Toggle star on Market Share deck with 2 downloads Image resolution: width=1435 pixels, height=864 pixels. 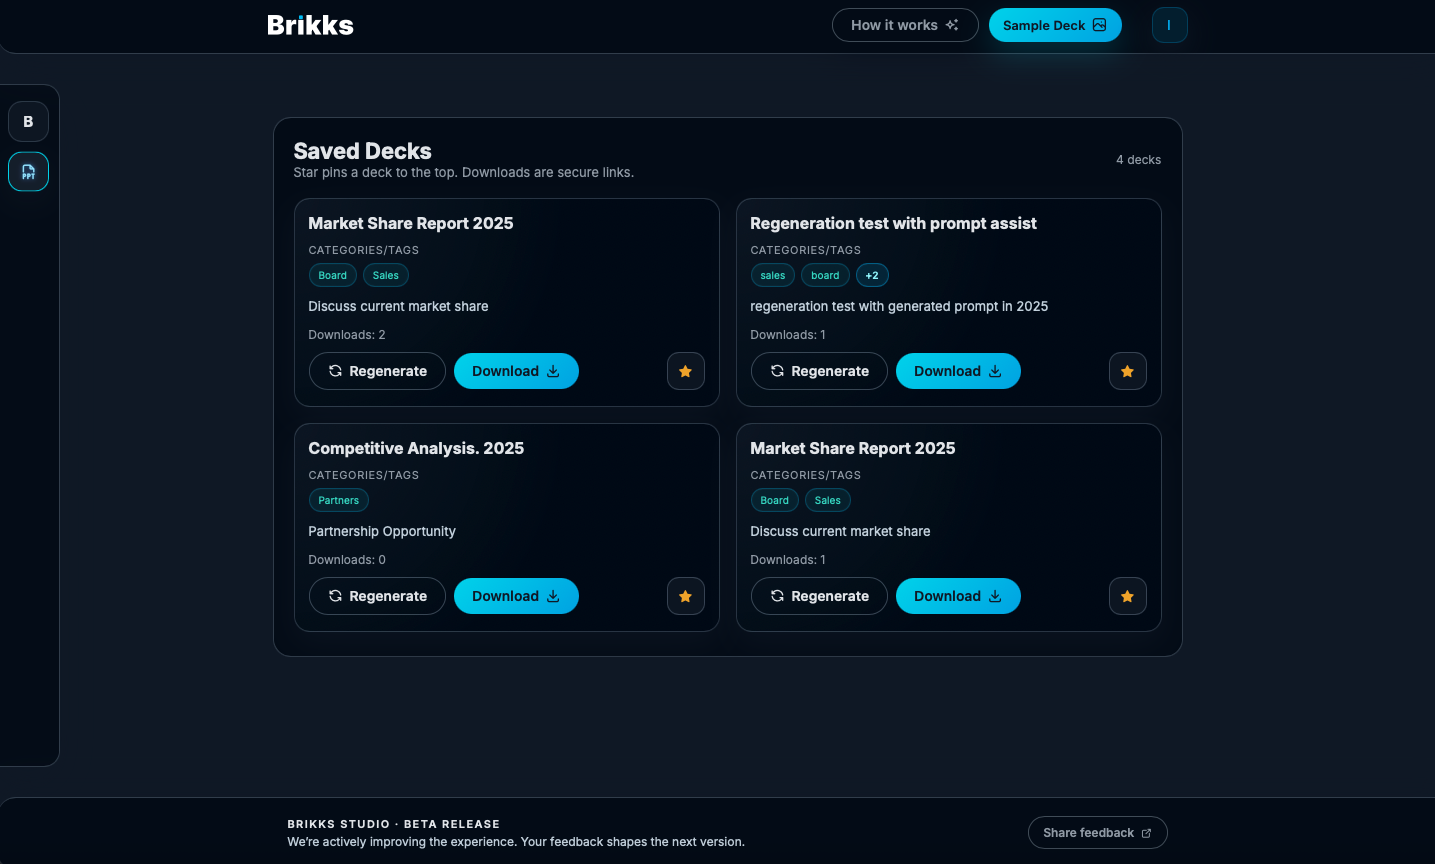pyautogui.click(x=685, y=371)
